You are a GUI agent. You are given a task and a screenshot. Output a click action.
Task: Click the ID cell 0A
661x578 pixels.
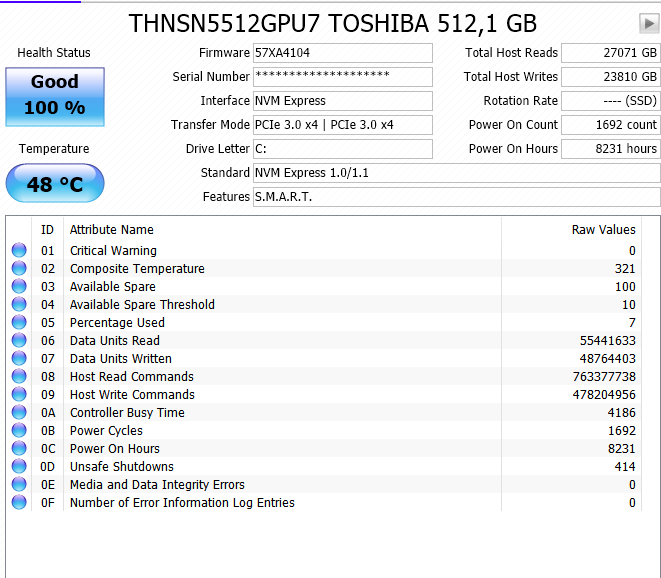click(x=48, y=413)
